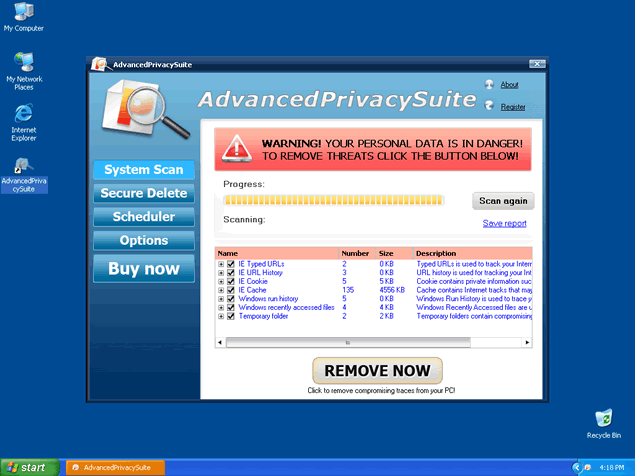Click the About icon

pos(490,85)
